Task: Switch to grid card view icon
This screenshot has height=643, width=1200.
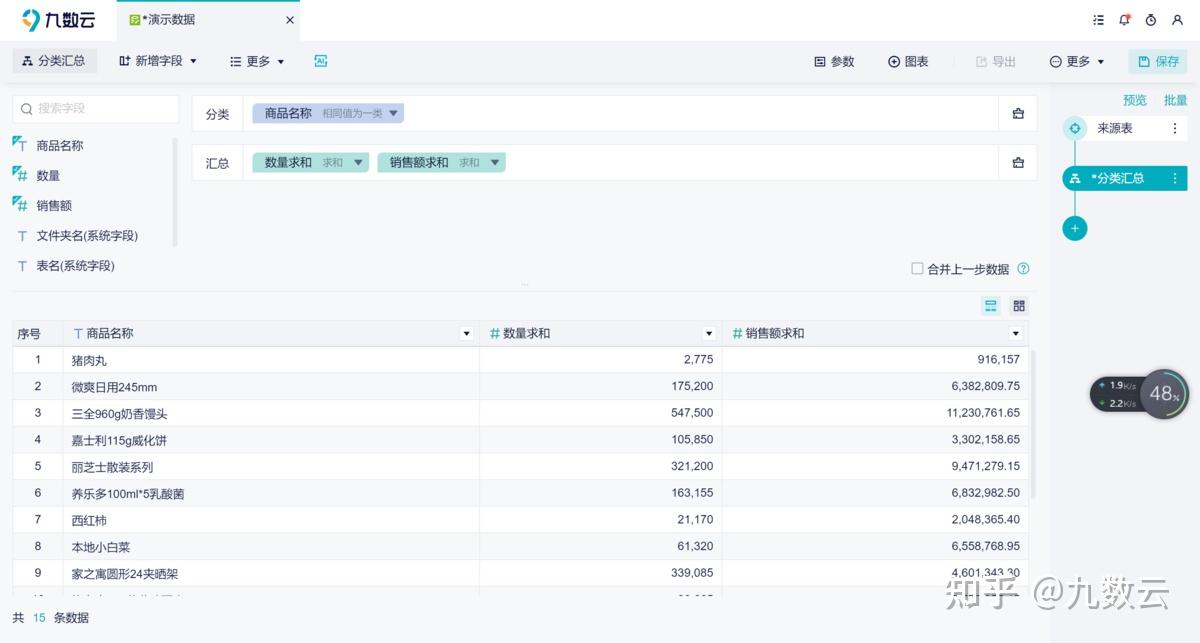Action: [1019, 305]
